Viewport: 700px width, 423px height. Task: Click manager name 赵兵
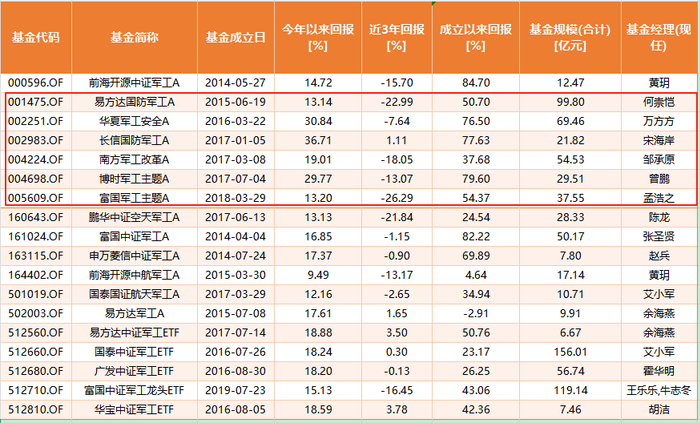(658, 256)
